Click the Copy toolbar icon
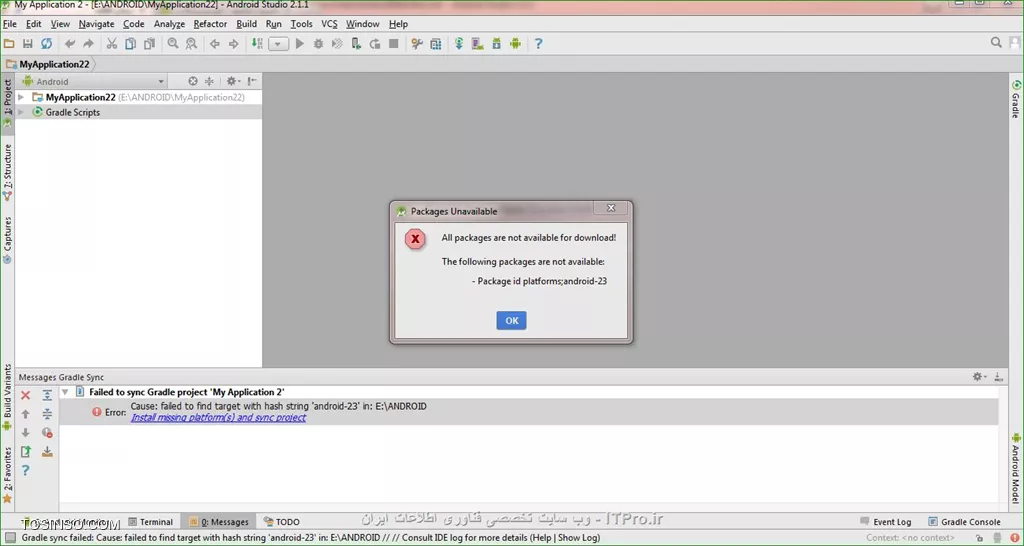1024x546 pixels. pos(131,44)
